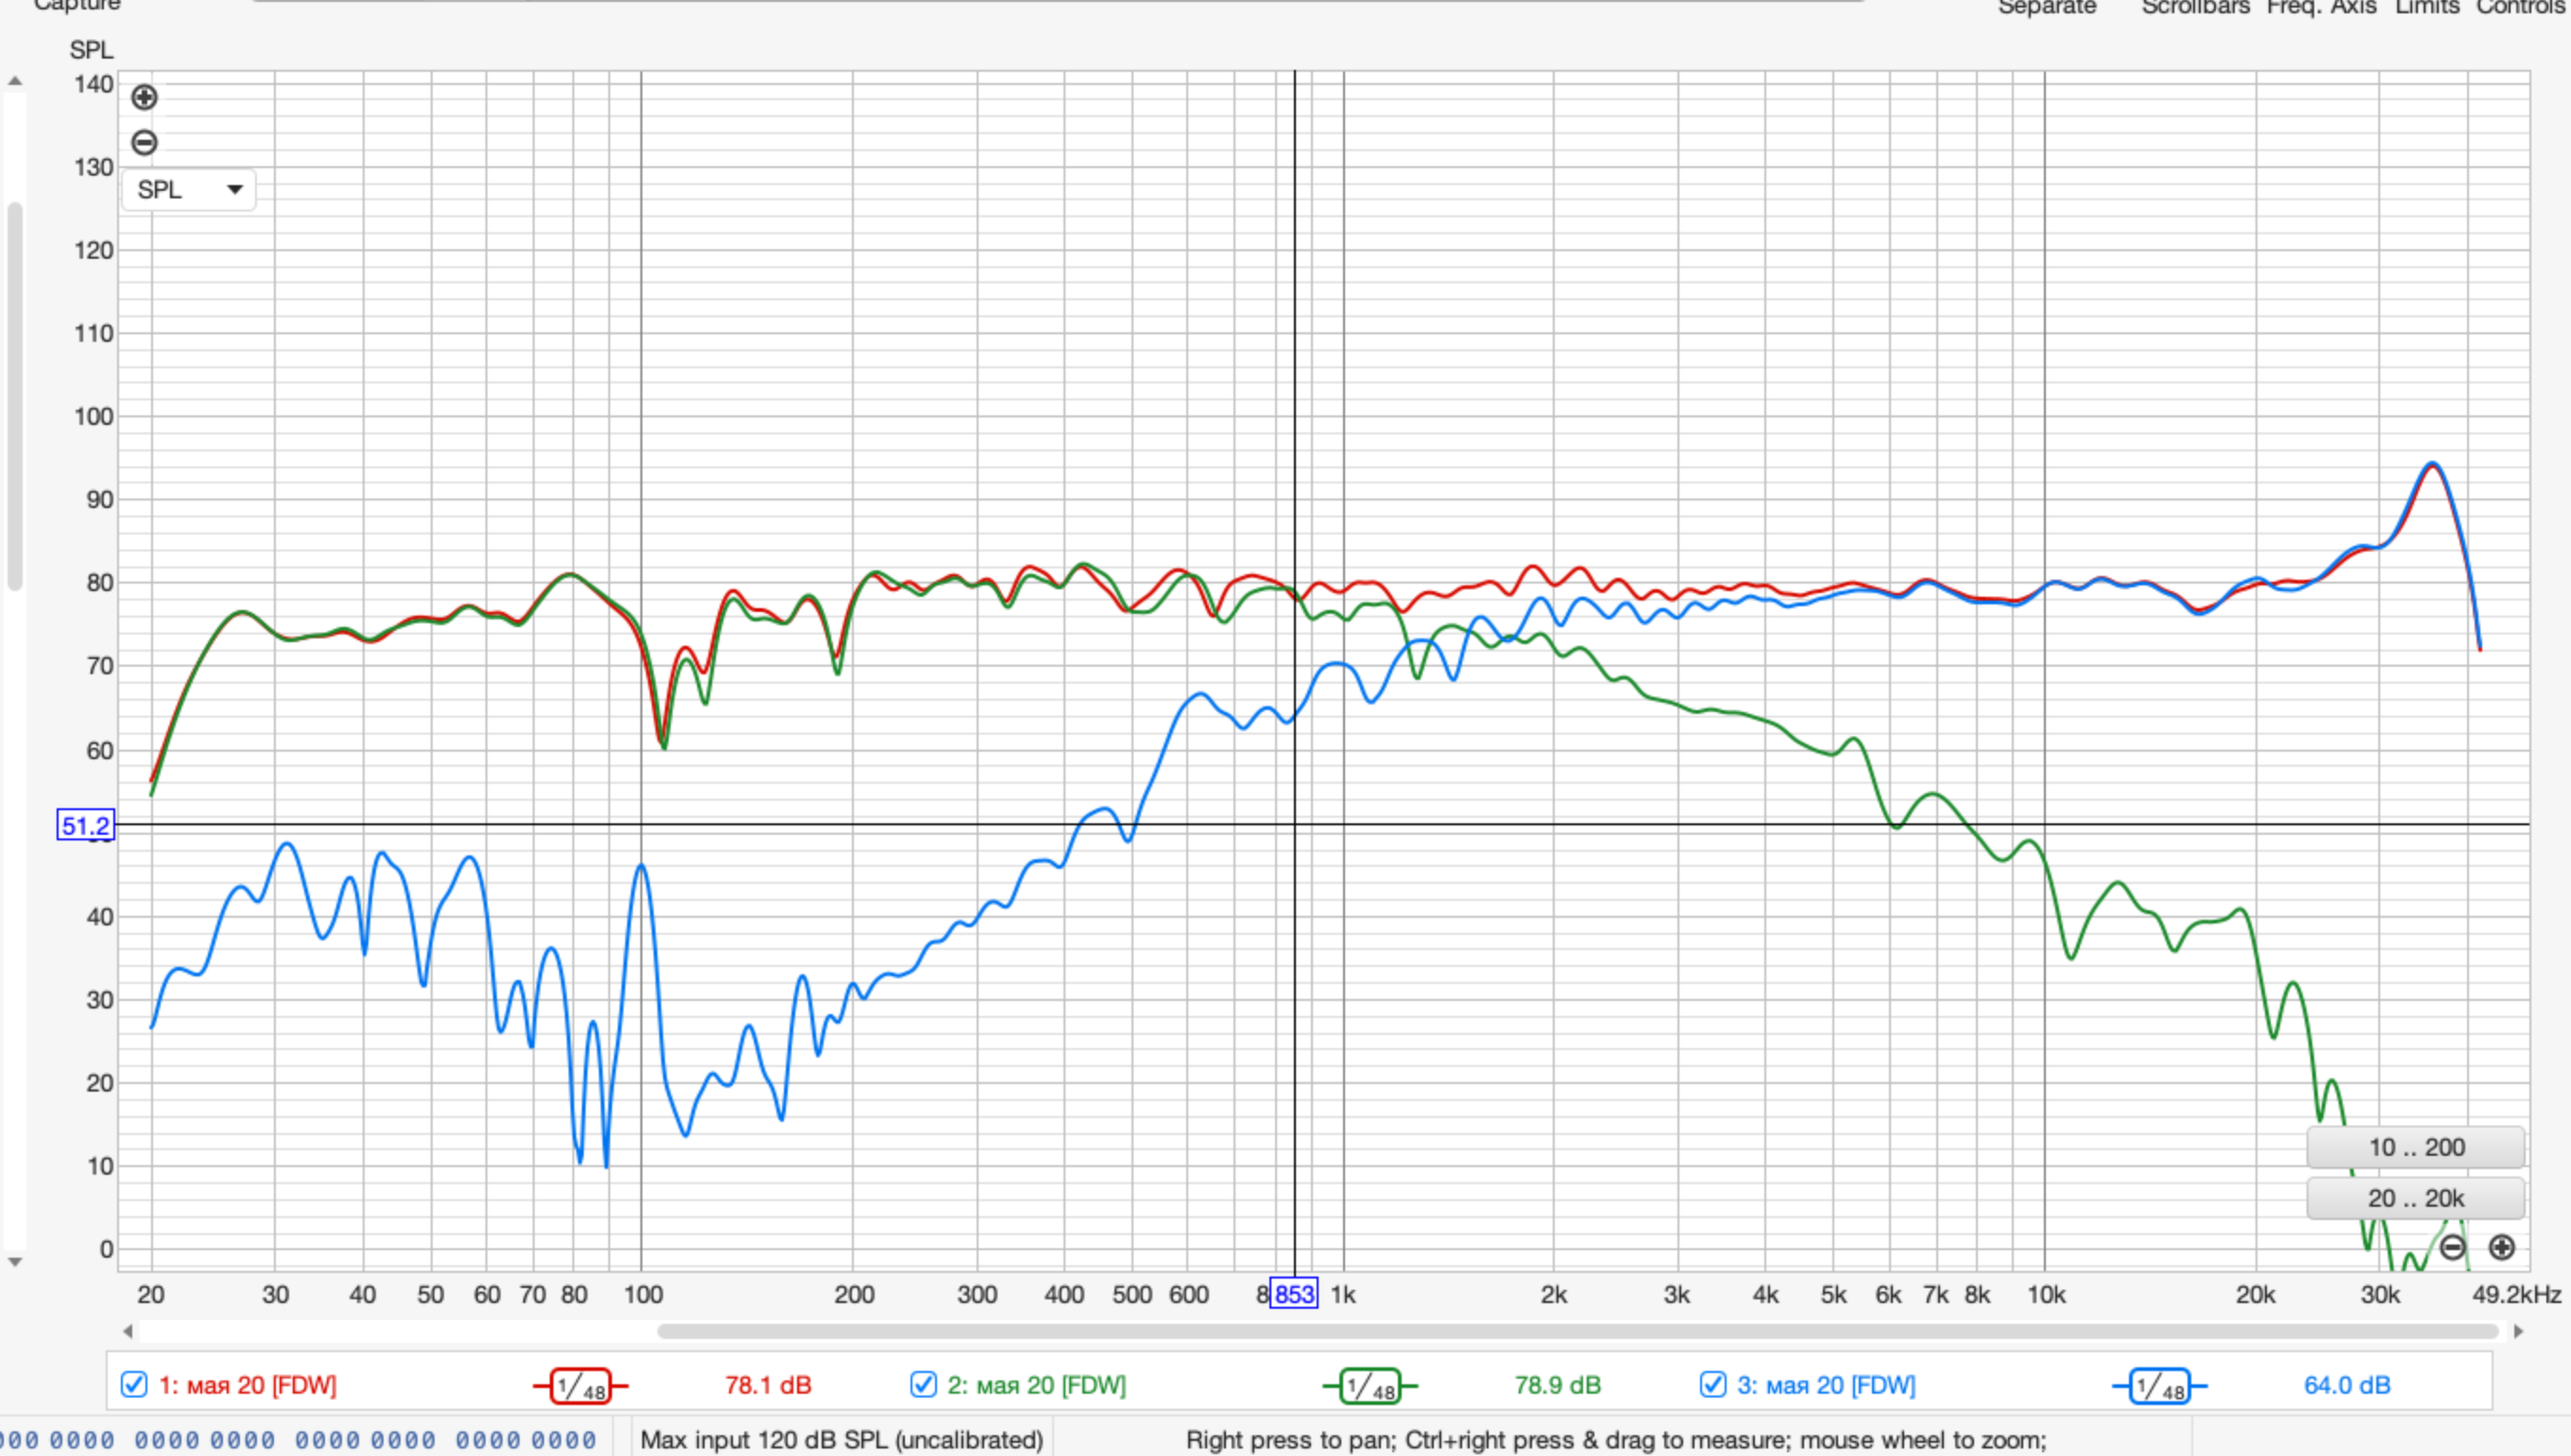Click the trace 2 value 78.9 dB
The width and height of the screenshot is (2571, 1456).
tap(1557, 1385)
